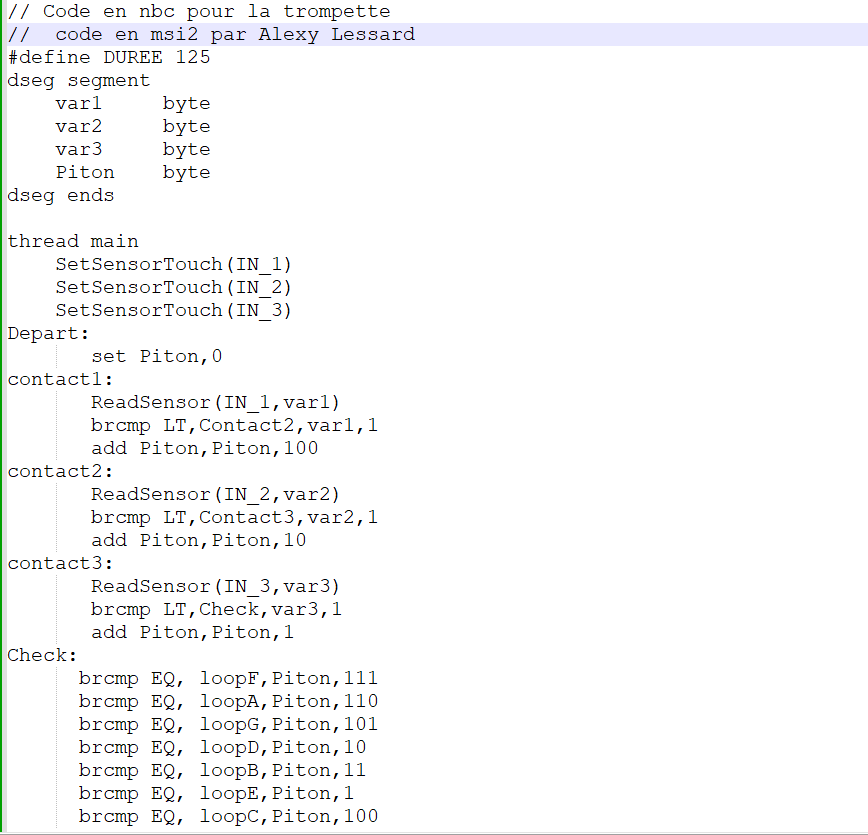Click the brcmp line jumping to loopA

[229, 701]
